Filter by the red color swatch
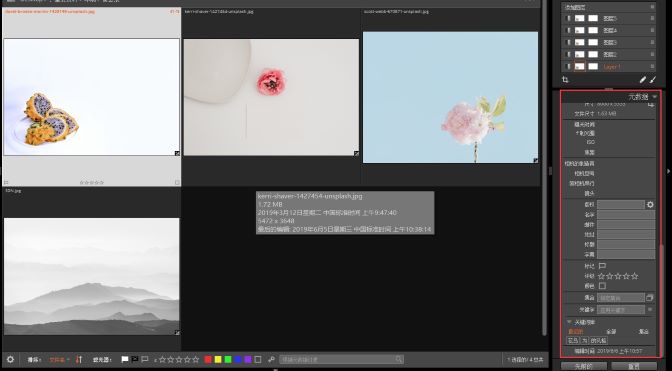The image size is (672, 371). pyautogui.click(x=208, y=359)
